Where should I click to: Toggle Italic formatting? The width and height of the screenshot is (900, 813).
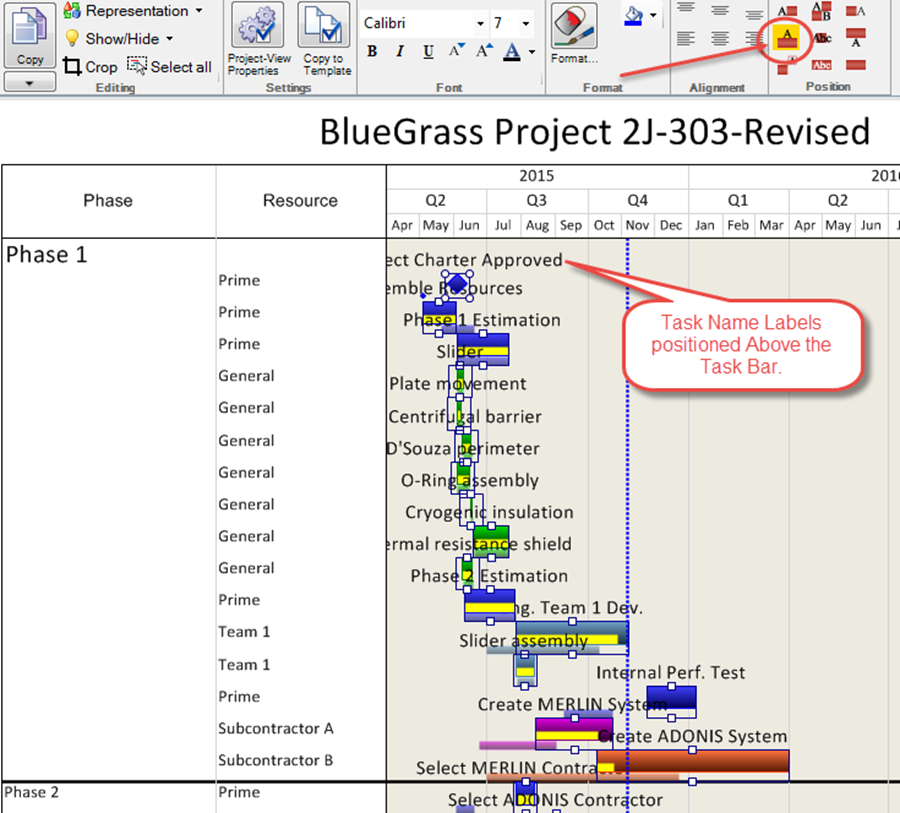point(400,52)
